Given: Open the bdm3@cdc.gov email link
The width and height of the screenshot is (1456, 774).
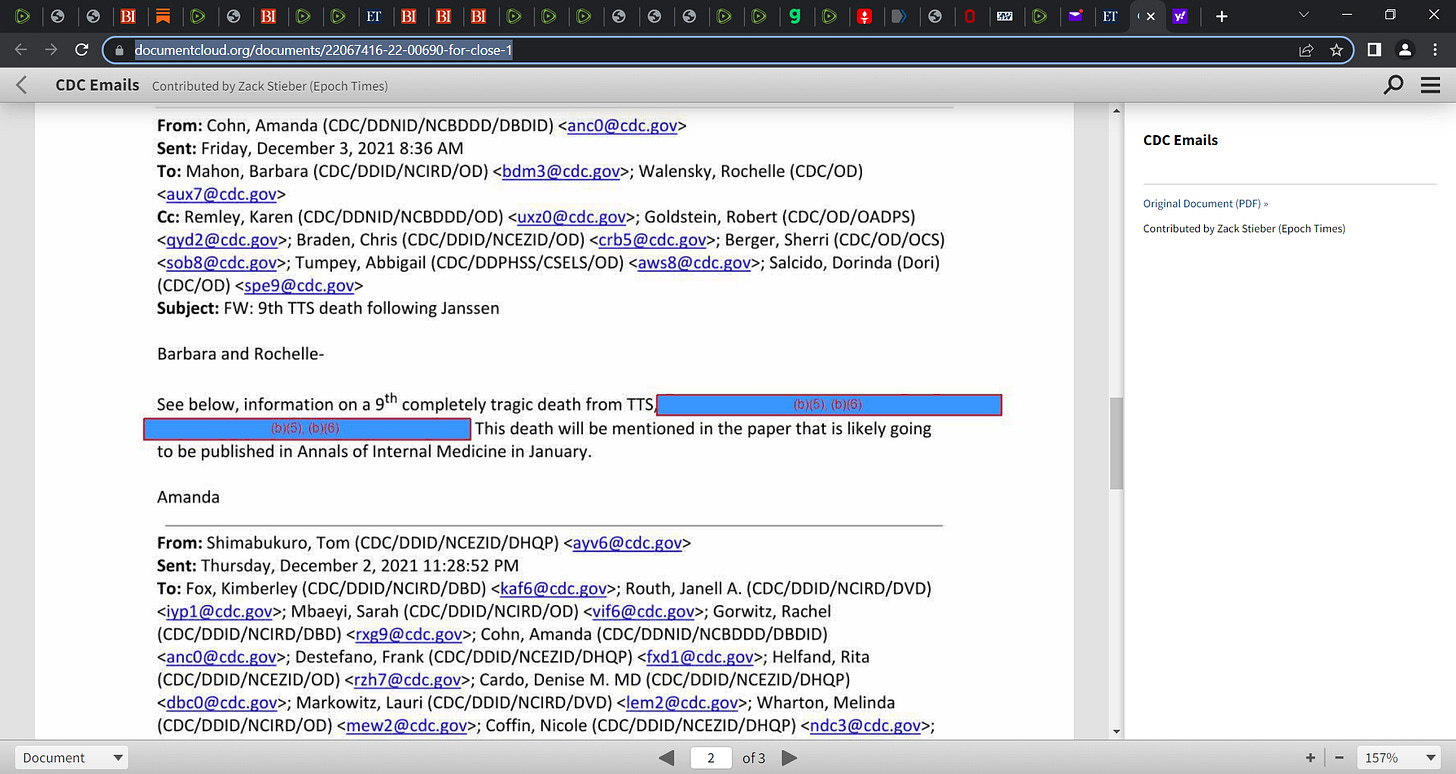Looking at the screenshot, I should point(561,171).
